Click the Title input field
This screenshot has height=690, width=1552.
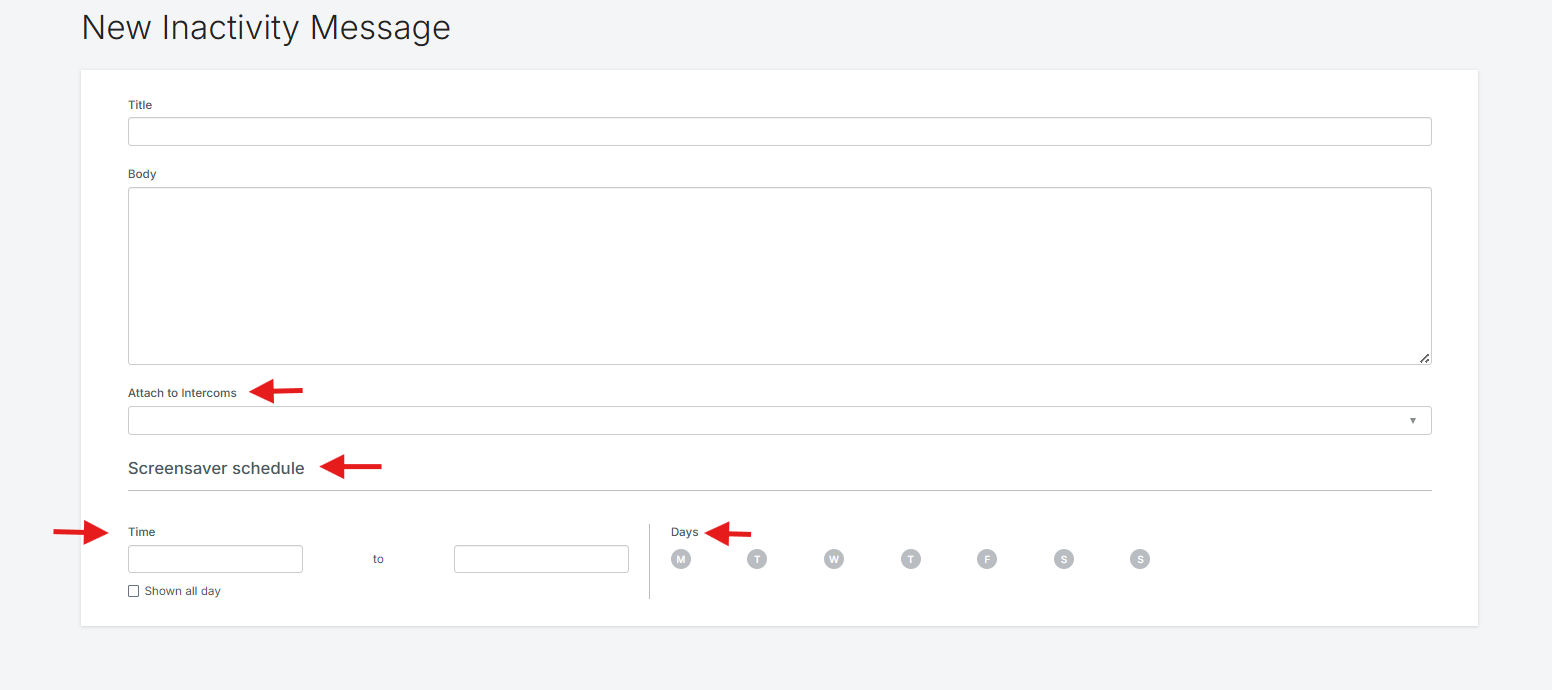coord(779,132)
